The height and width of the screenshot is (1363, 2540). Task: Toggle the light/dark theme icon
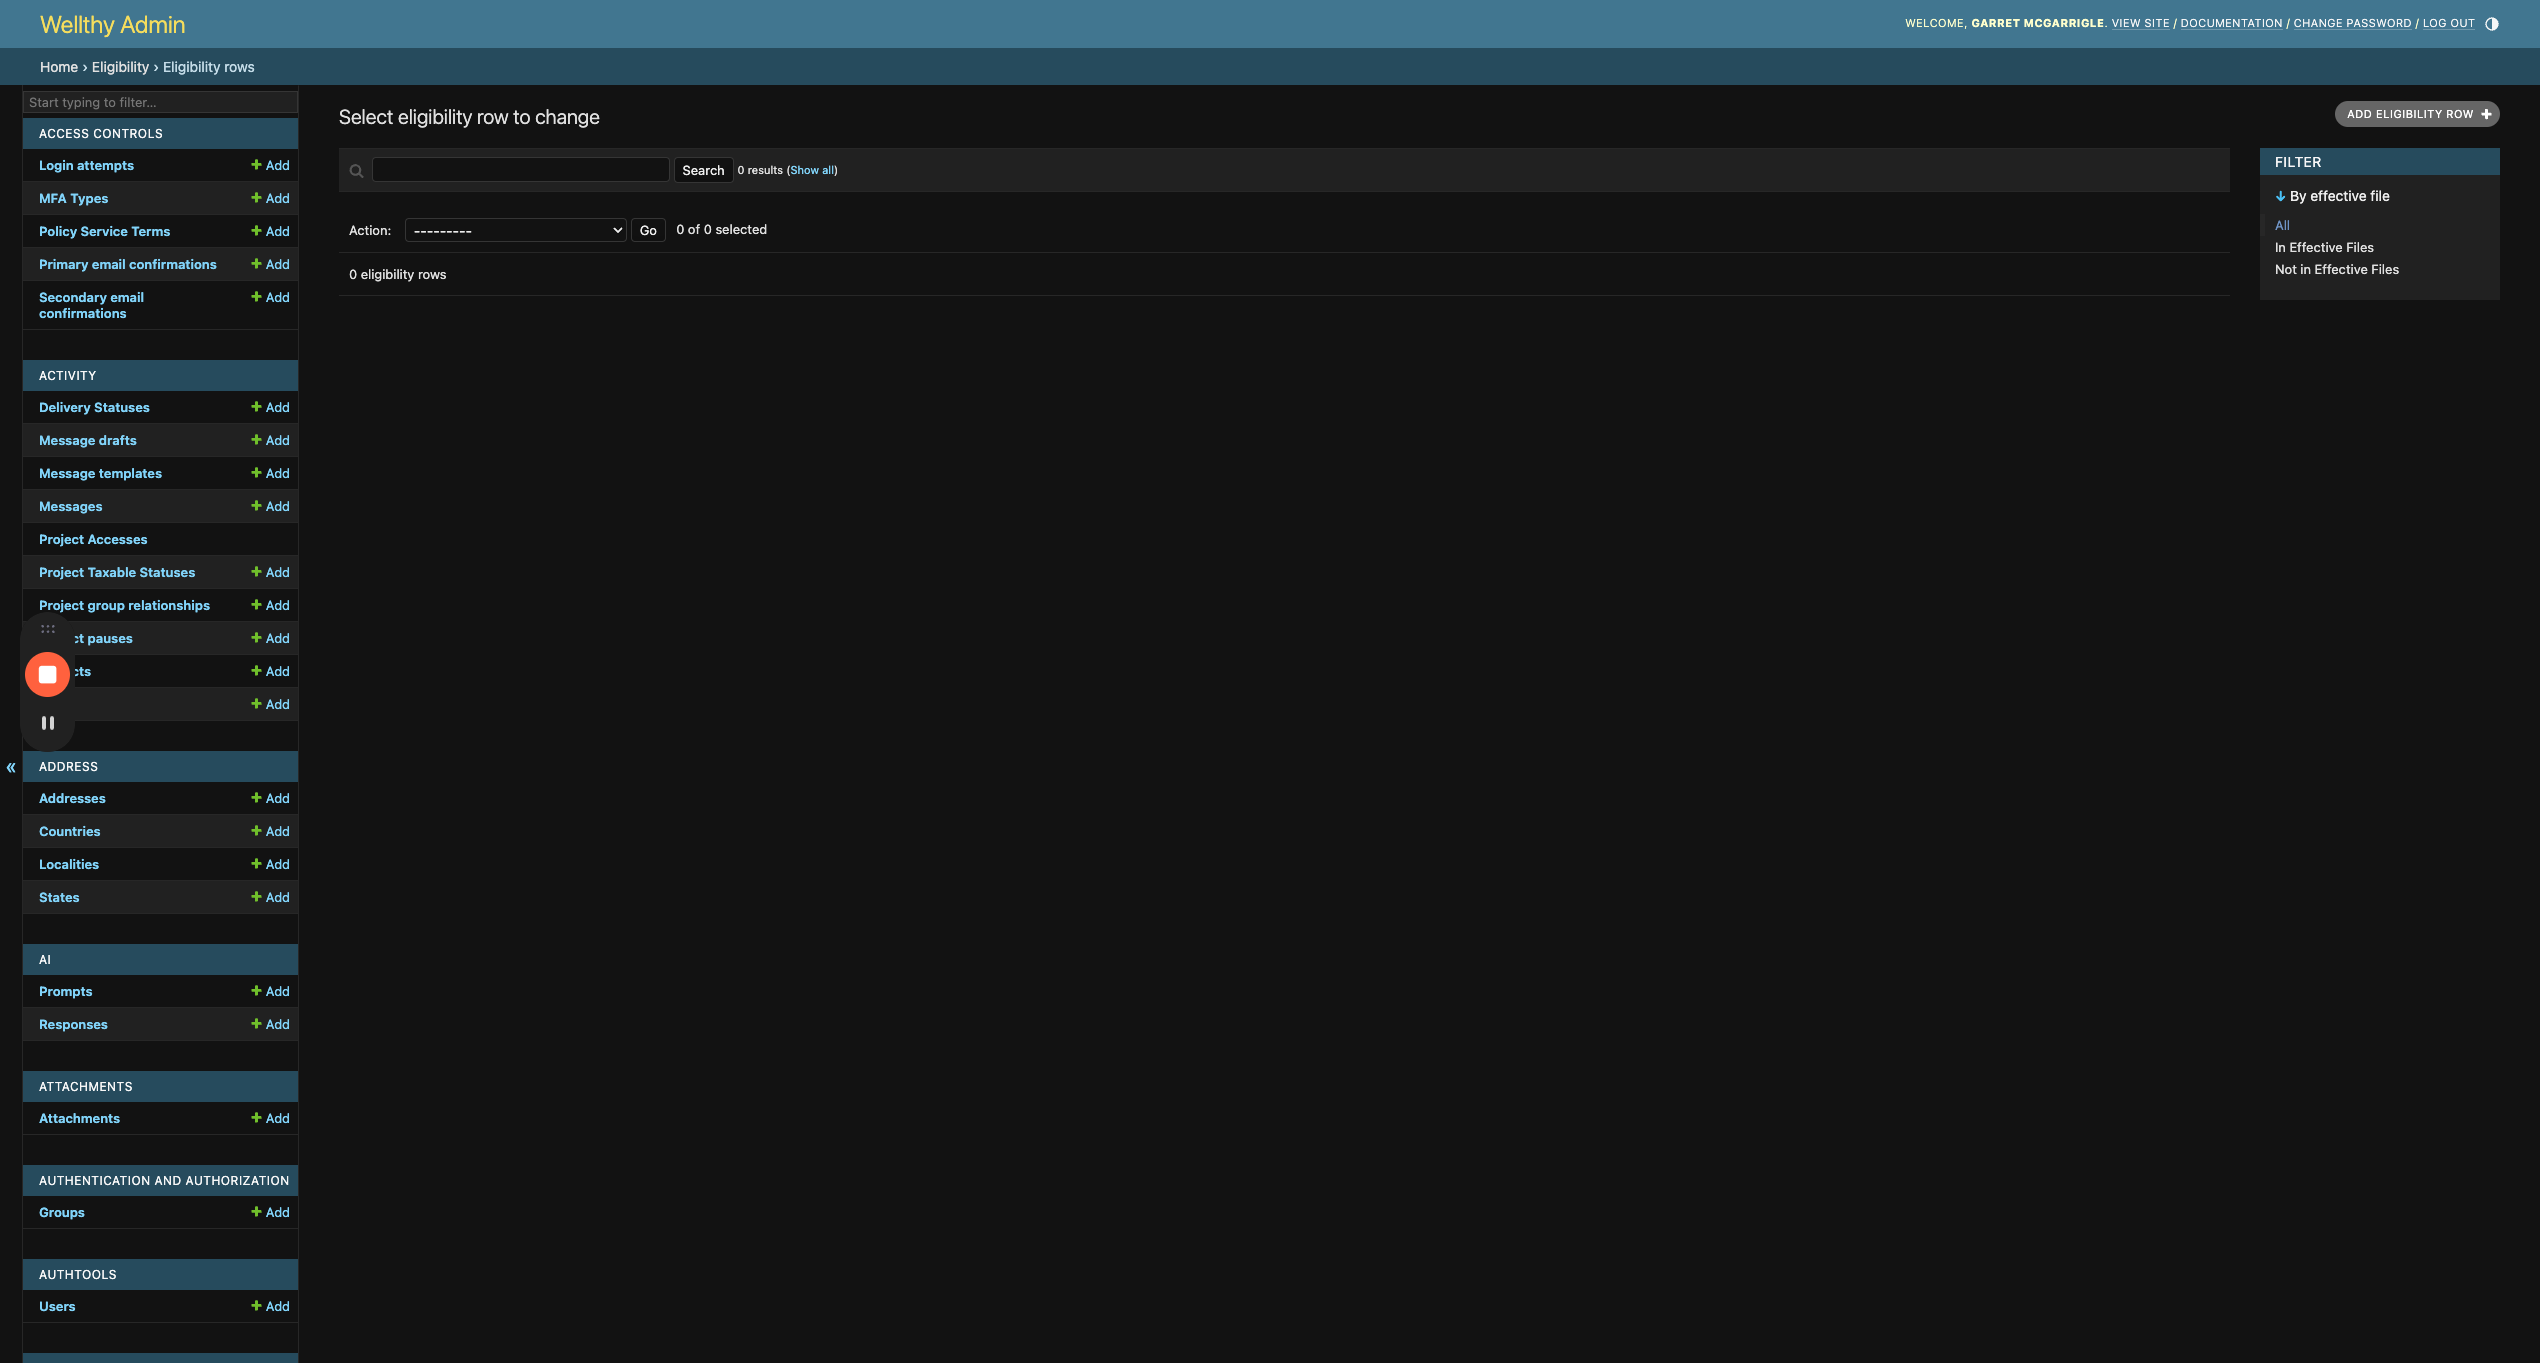2491,24
